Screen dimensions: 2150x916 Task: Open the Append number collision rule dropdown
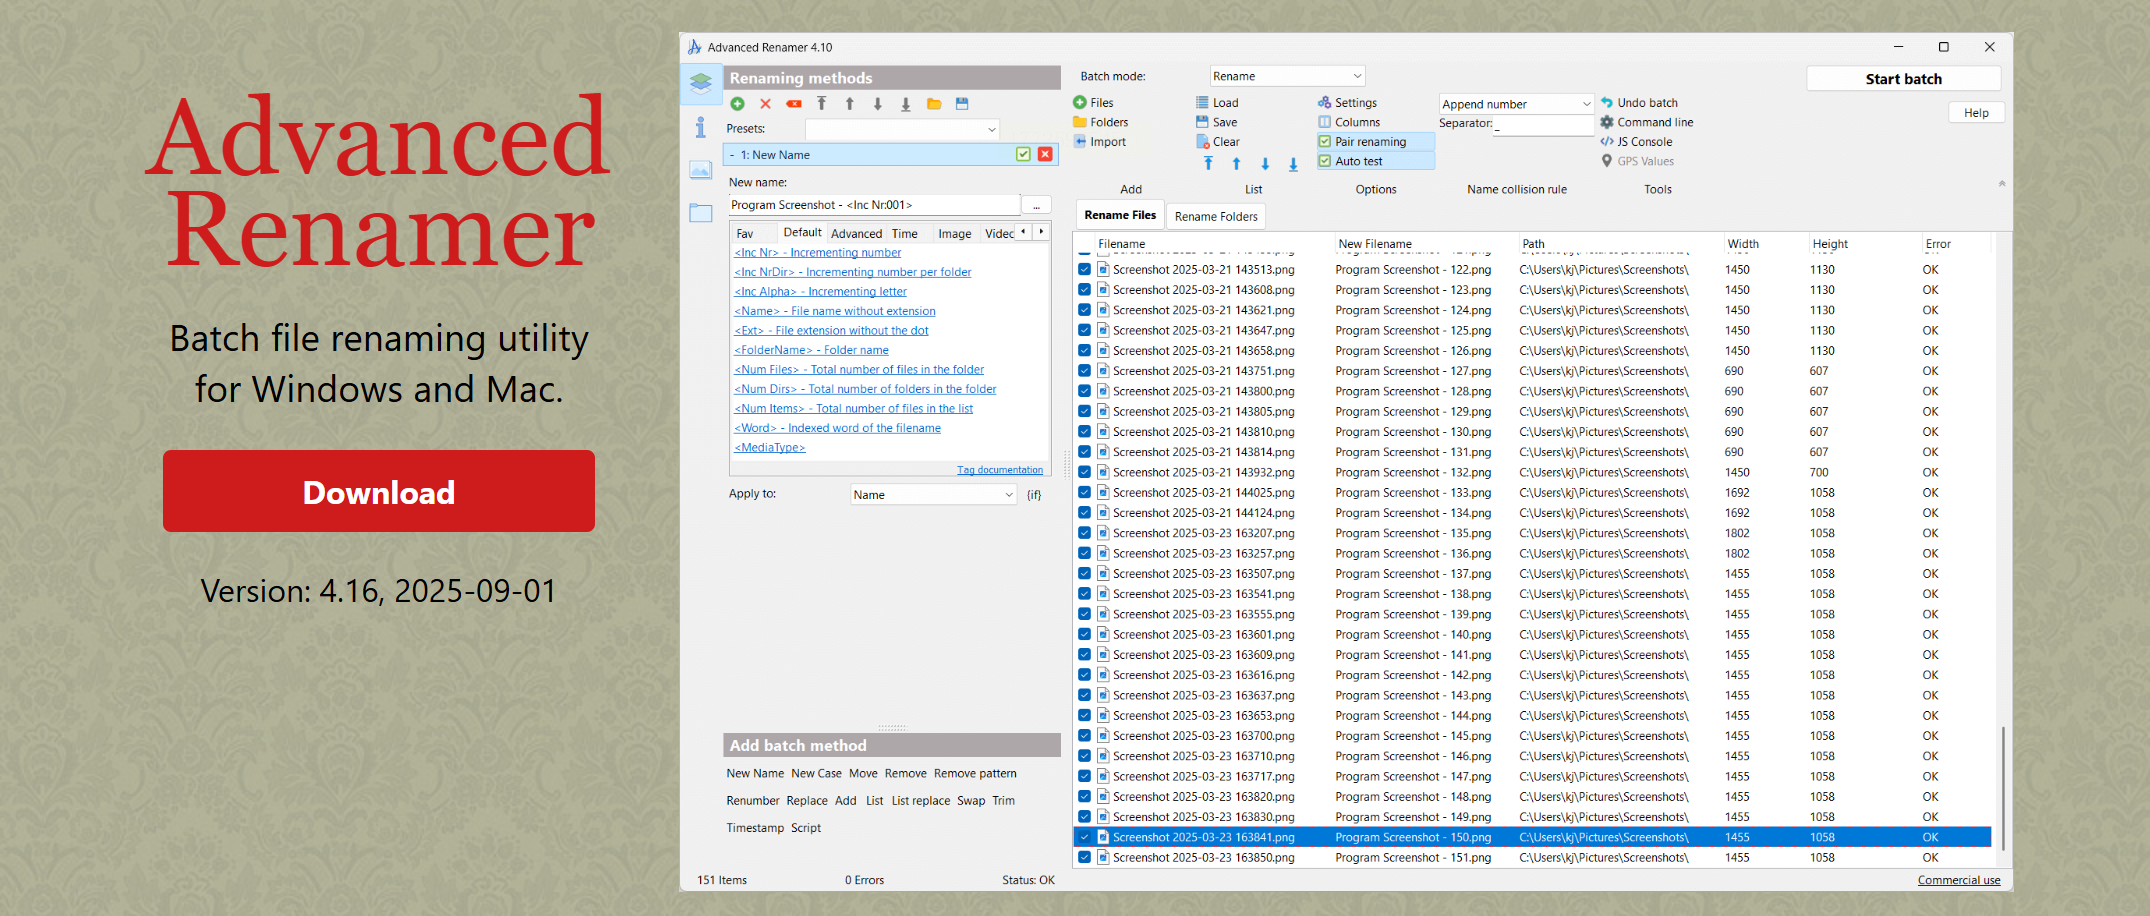click(1515, 104)
